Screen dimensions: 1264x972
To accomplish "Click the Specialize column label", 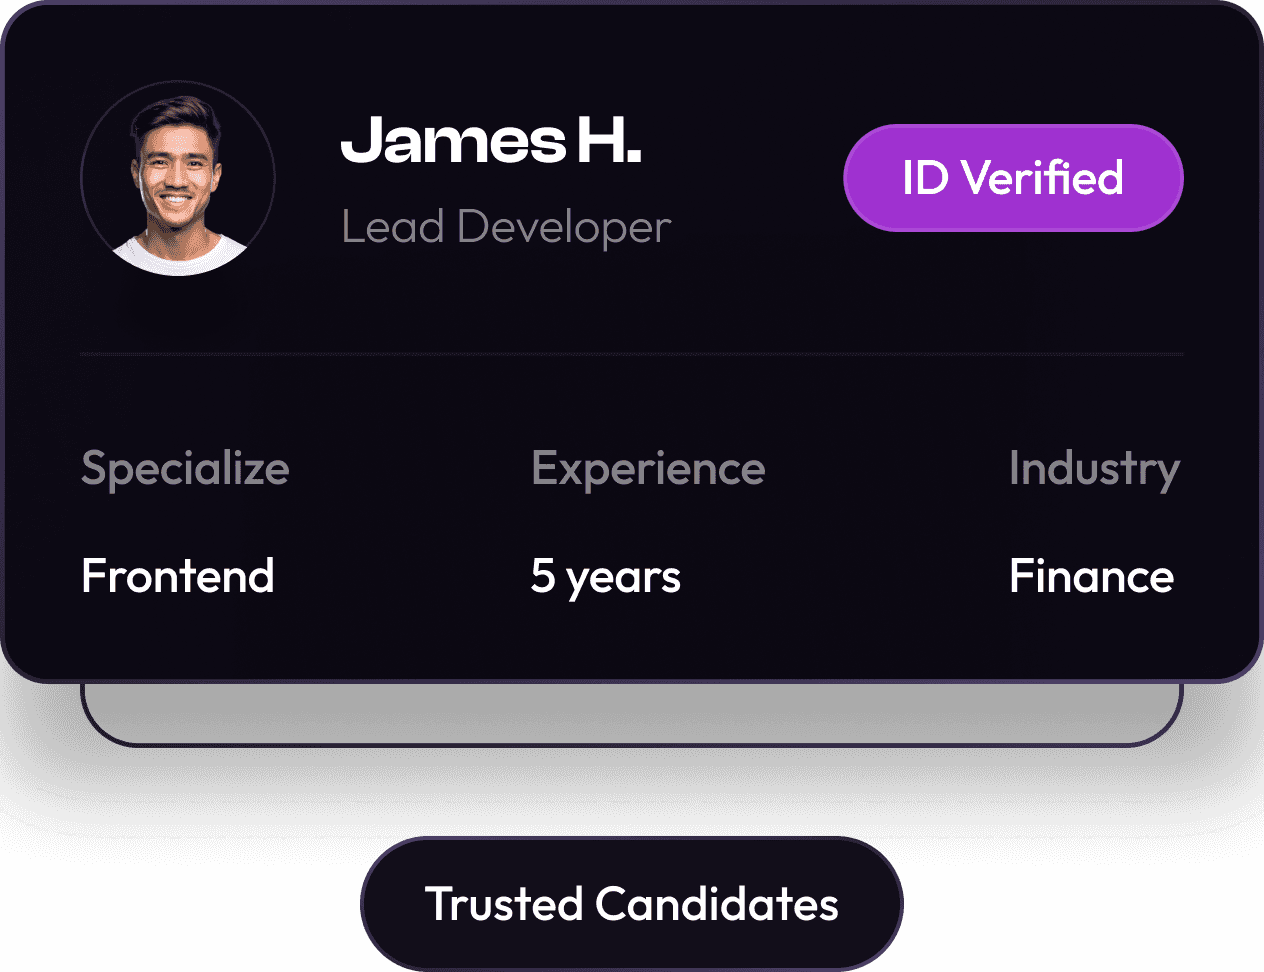I will (x=185, y=468).
